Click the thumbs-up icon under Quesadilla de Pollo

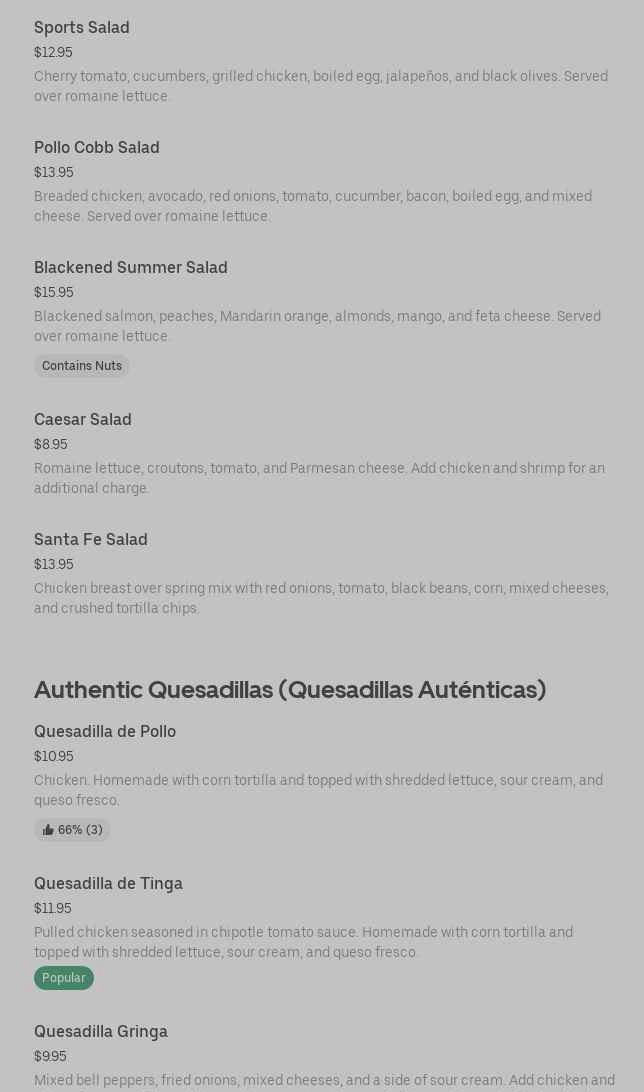click(48, 830)
